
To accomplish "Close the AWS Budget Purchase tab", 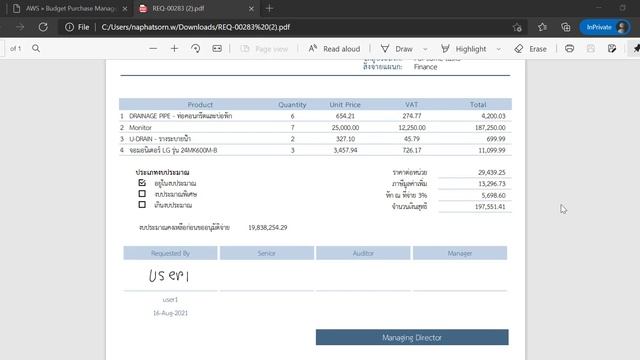I will 125,9.
